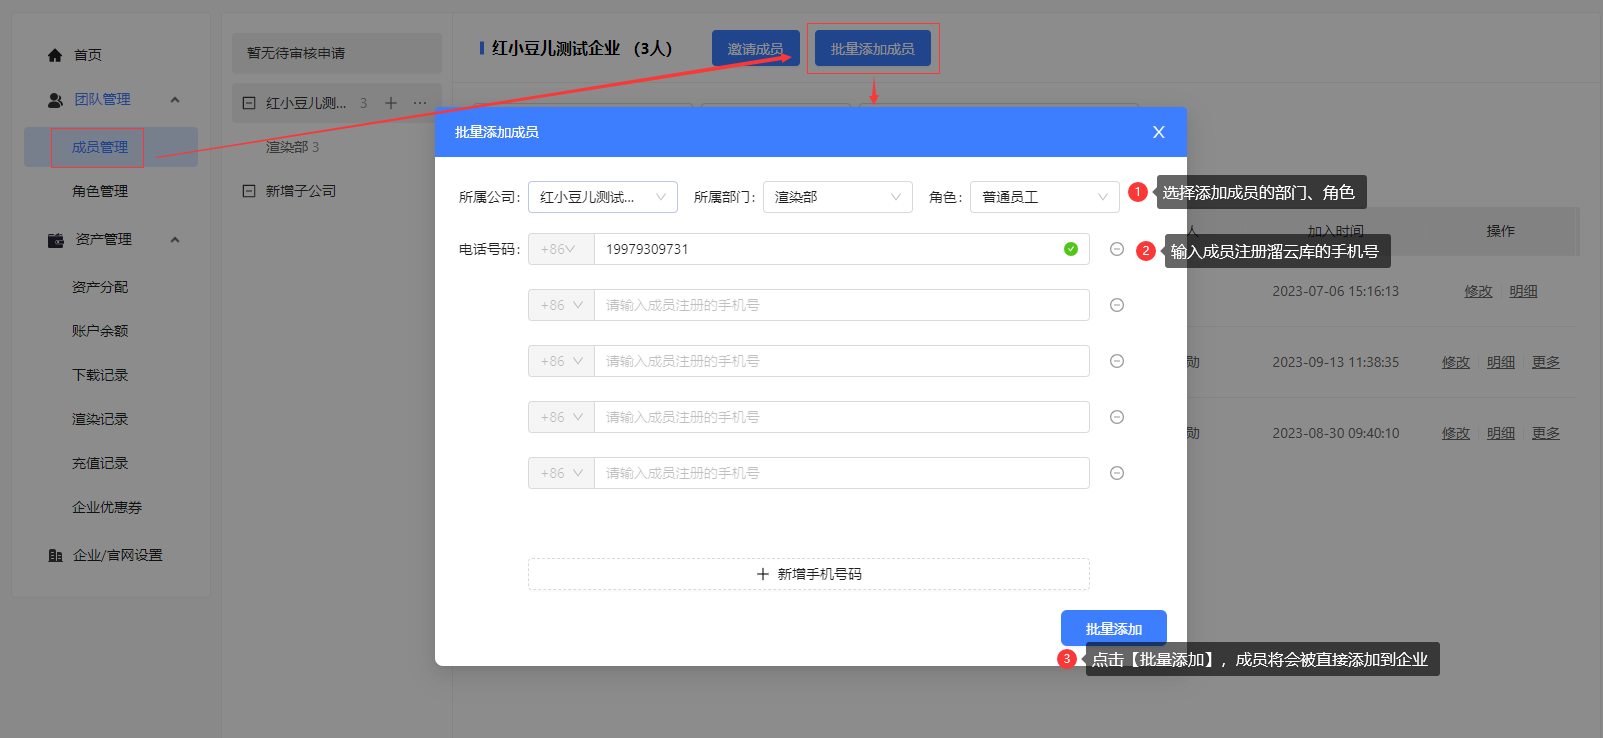The image size is (1603, 738).
Task: Click the 批量添加 submit button
Action: coord(1114,628)
